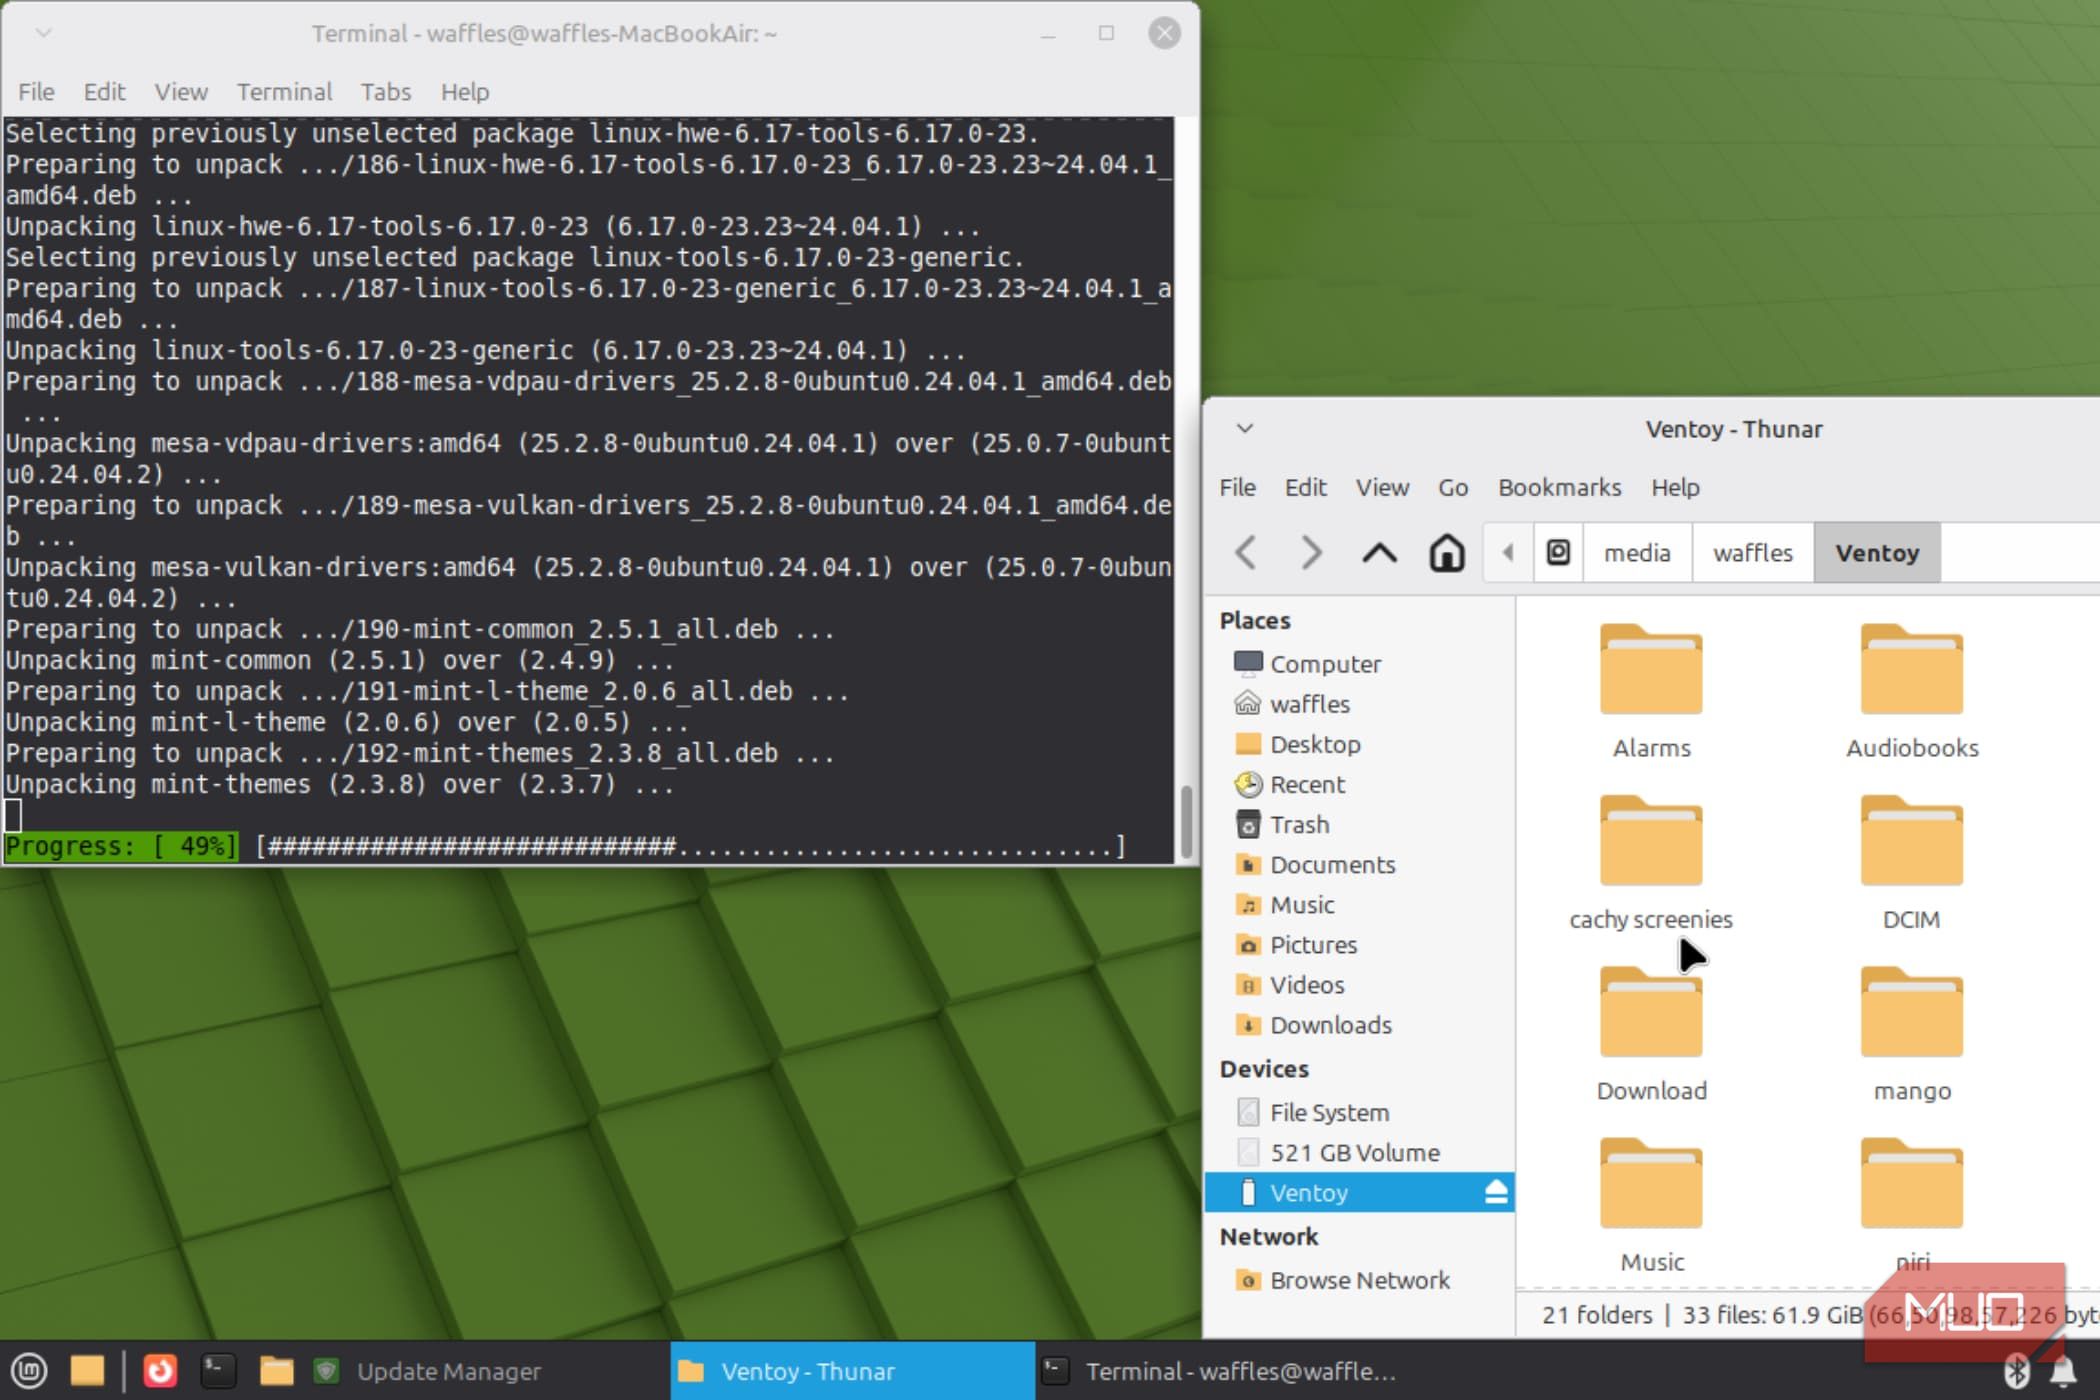Screen dimensions: 2100x1400
Task: Click the Ventoy path button
Action: (x=1877, y=552)
